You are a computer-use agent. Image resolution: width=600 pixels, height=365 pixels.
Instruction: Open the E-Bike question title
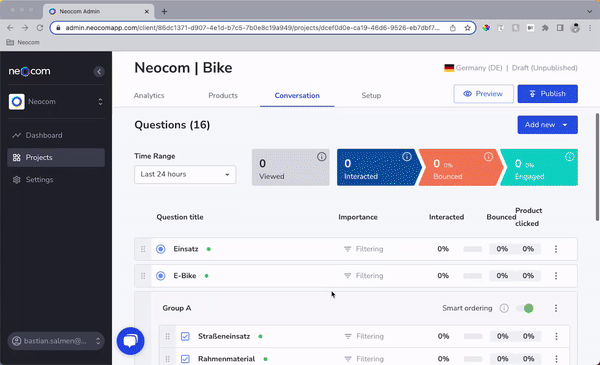pos(185,276)
